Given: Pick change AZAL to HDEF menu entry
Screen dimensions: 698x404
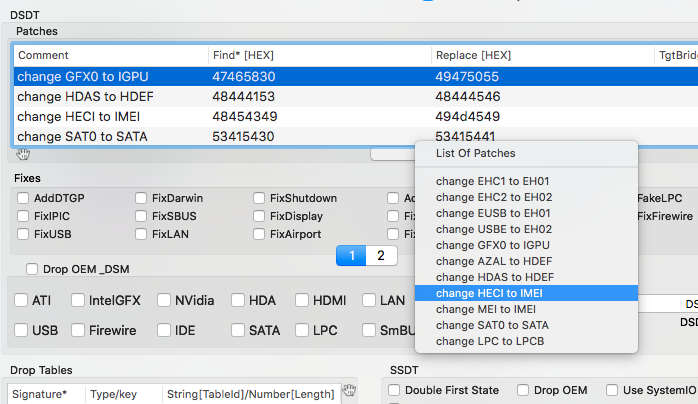Looking at the screenshot, I should [x=526, y=261].
